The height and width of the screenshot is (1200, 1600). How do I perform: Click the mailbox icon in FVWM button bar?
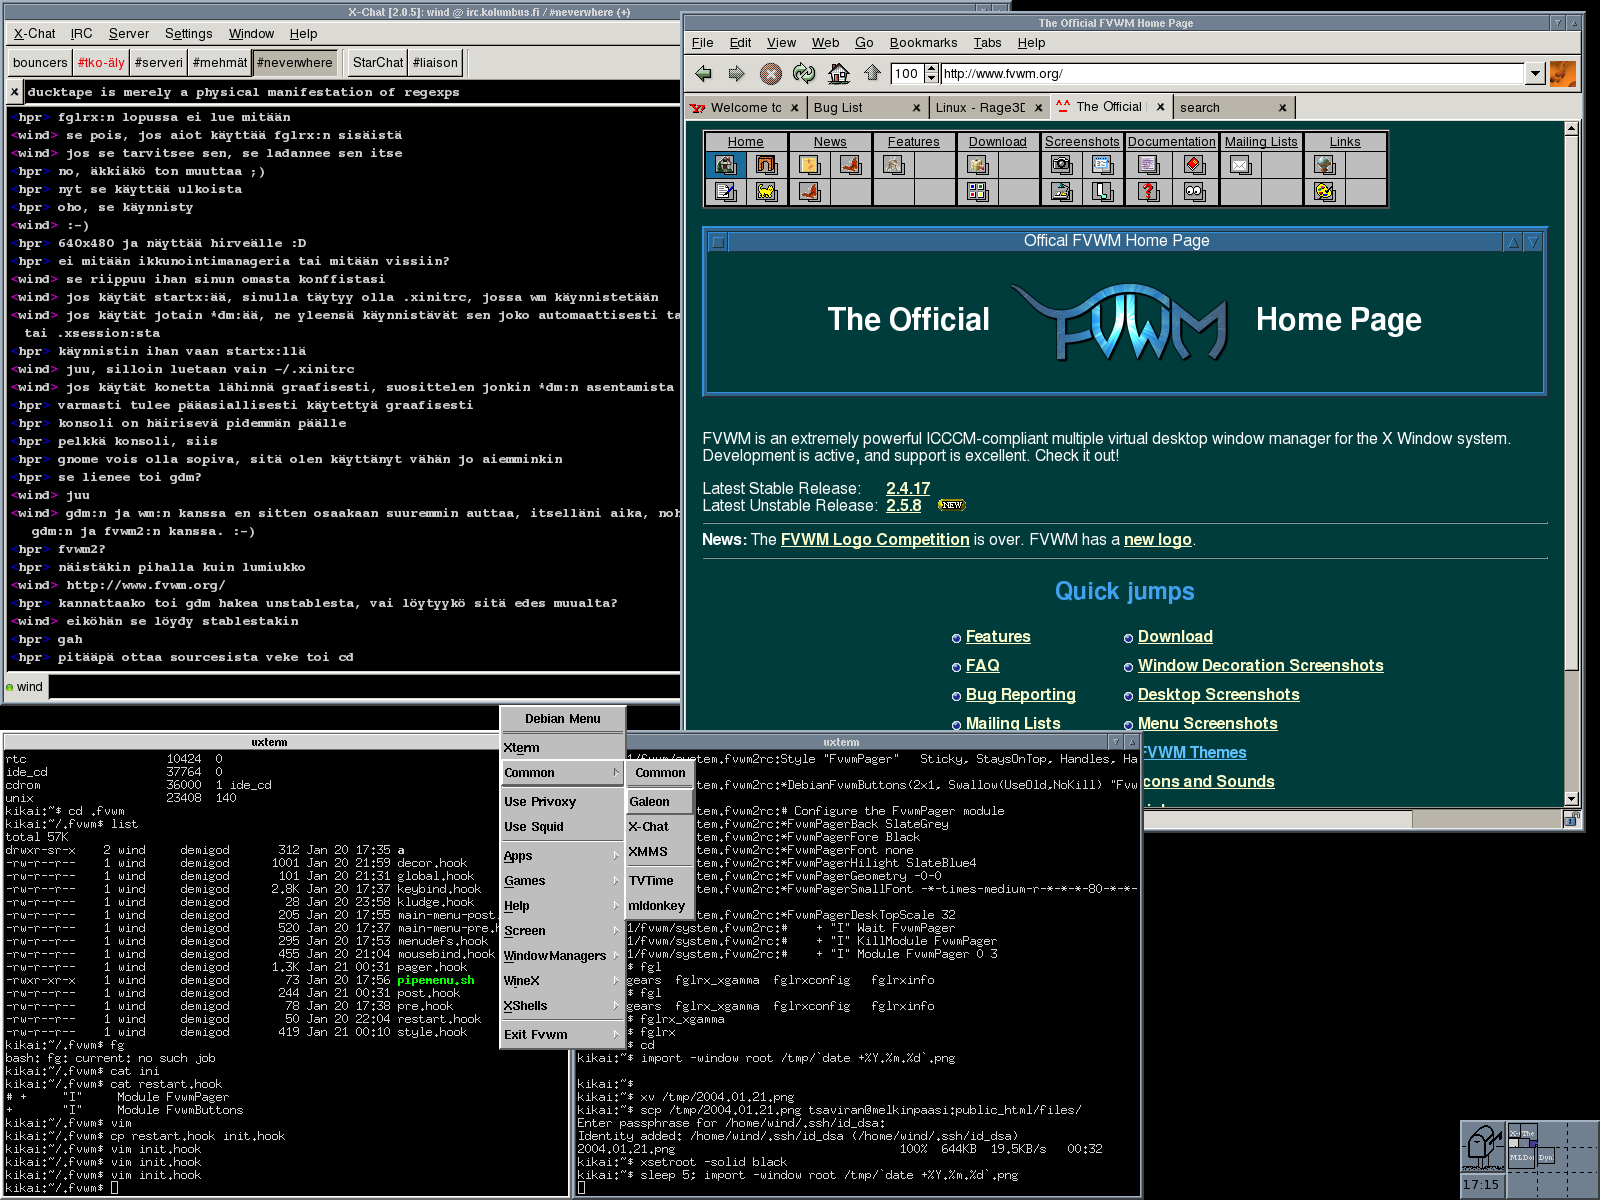1482,1146
